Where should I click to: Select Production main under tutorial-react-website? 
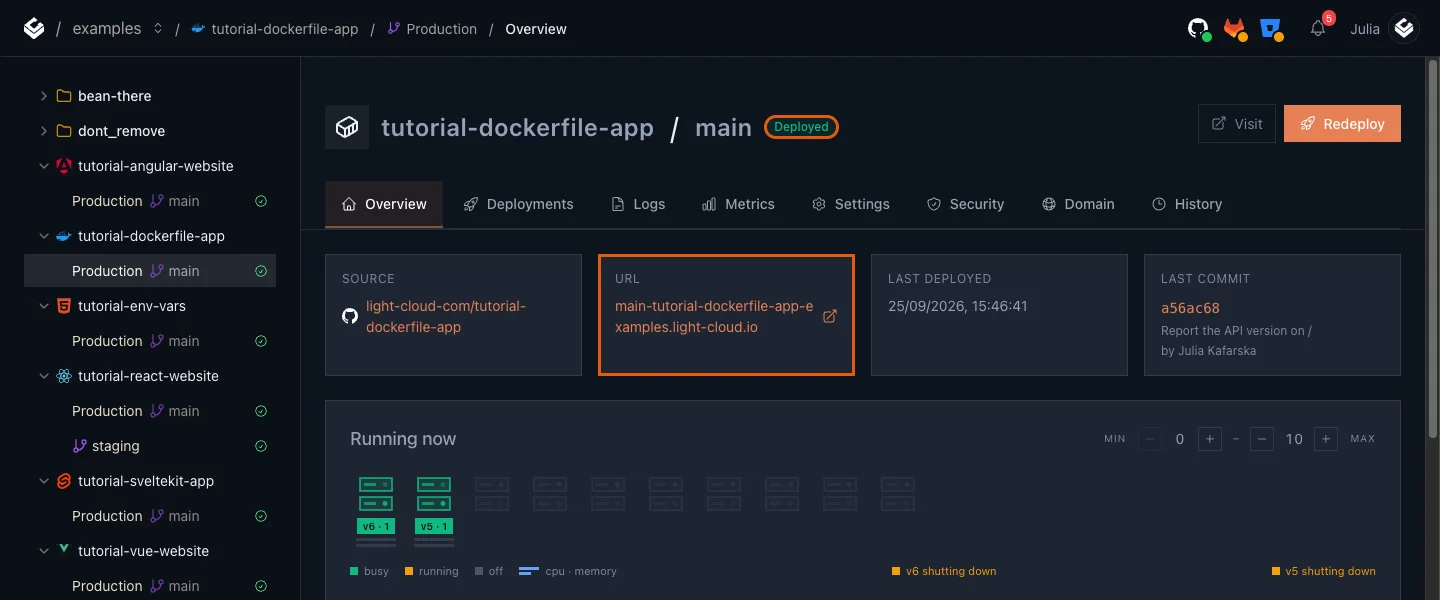point(150,411)
